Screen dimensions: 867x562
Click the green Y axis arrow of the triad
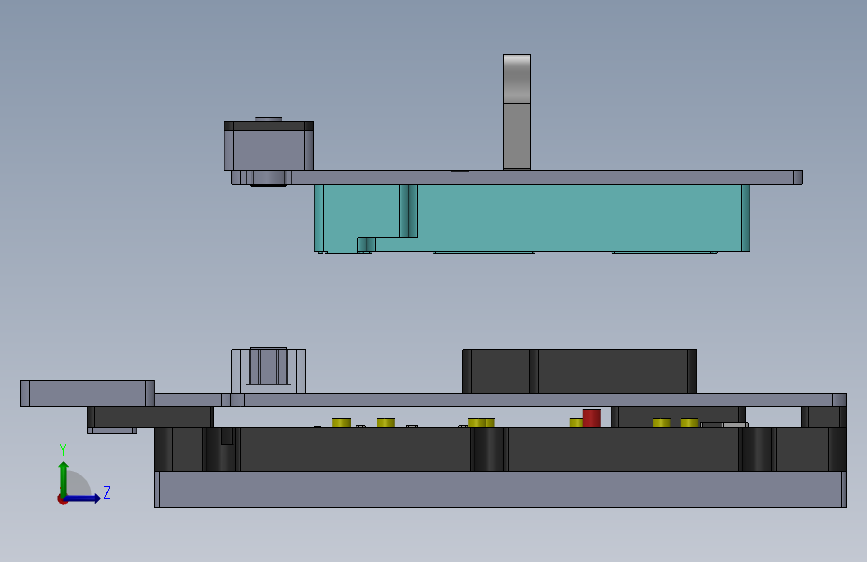[x=64, y=479]
